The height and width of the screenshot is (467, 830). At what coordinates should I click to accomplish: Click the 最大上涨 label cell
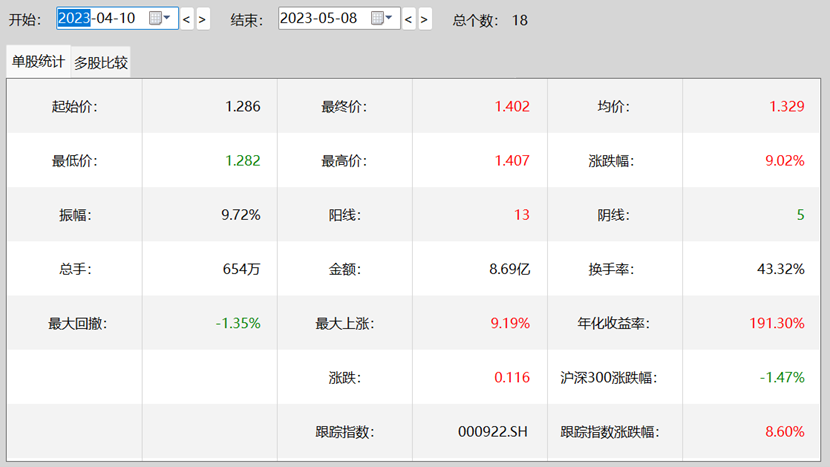[x=345, y=323]
